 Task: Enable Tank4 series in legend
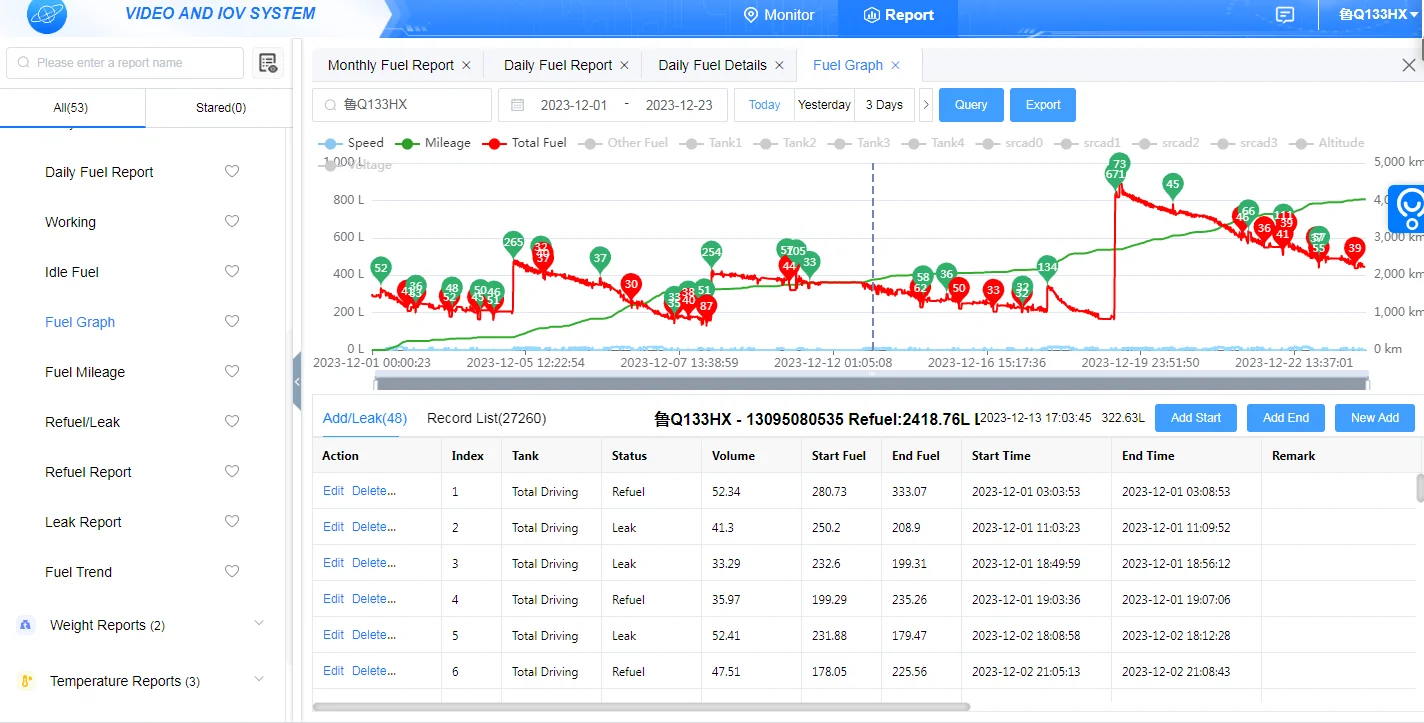[x=933, y=143]
